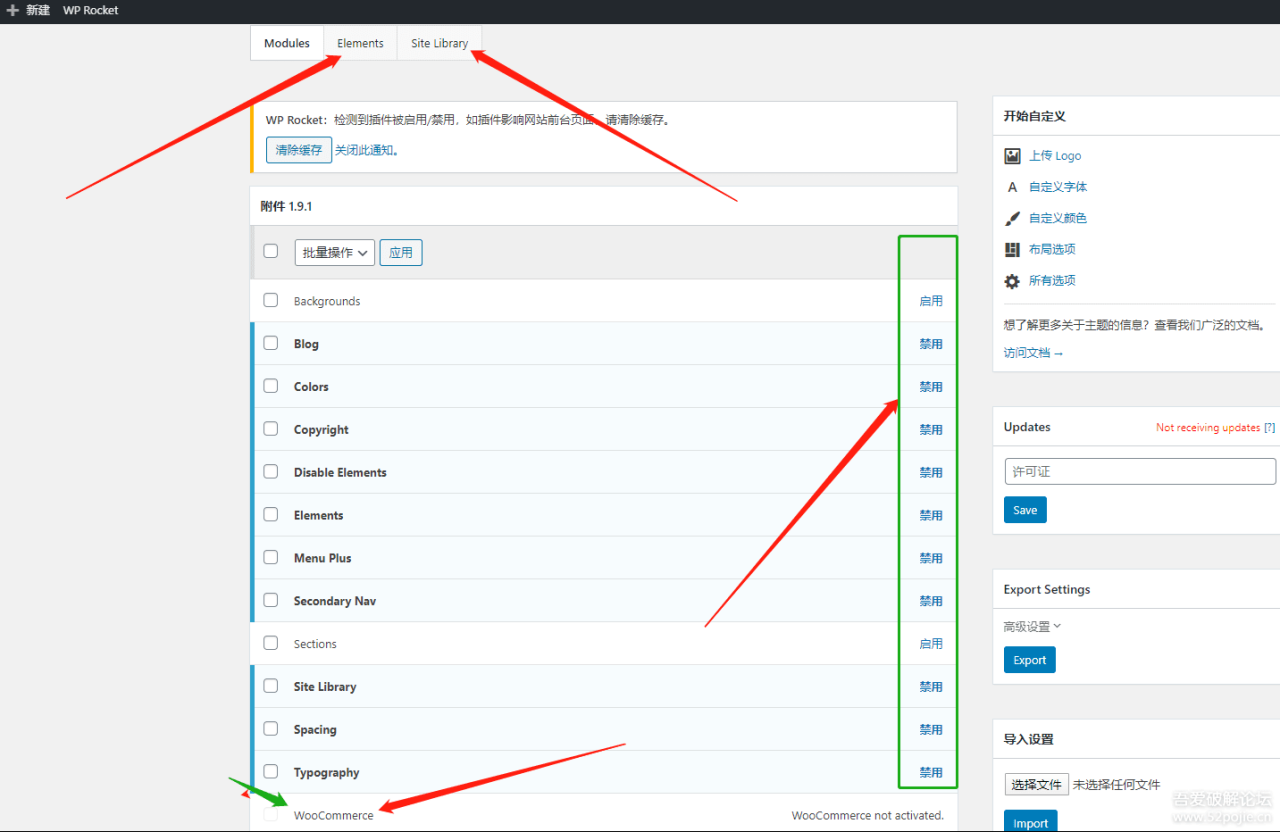Check the Backgrounds module checkbox
Viewport: 1280px width, 832px height.
click(x=271, y=300)
